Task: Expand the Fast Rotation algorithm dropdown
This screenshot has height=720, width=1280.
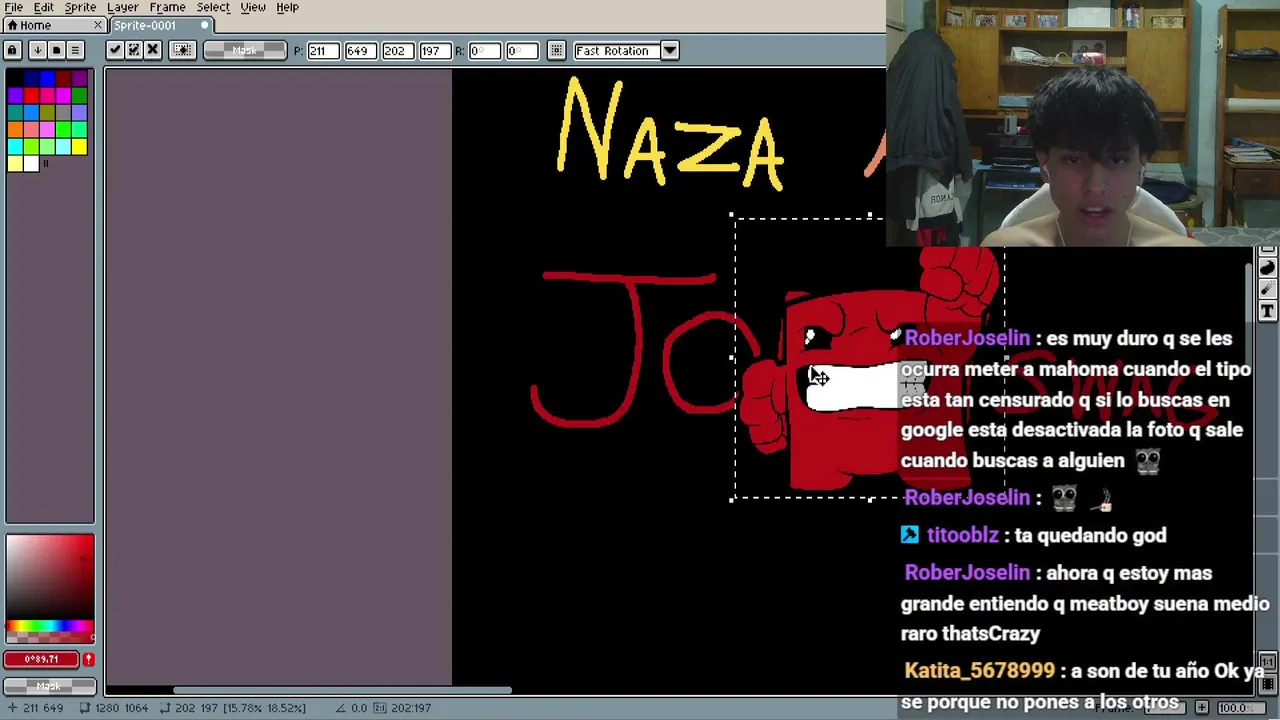Action: [x=670, y=51]
